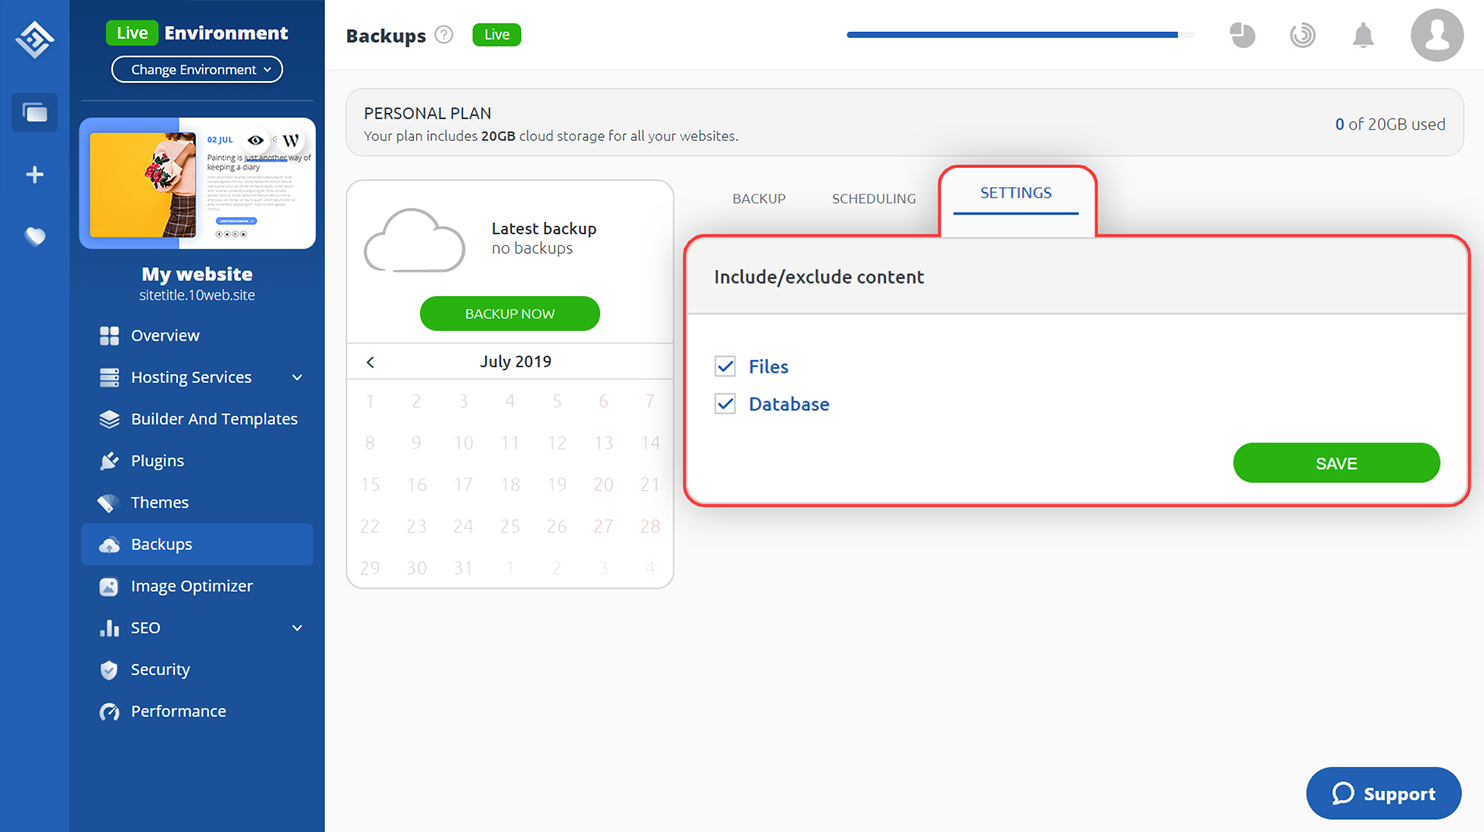
Task: Expand the Hosting Services menu
Action: [x=297, y=378]
